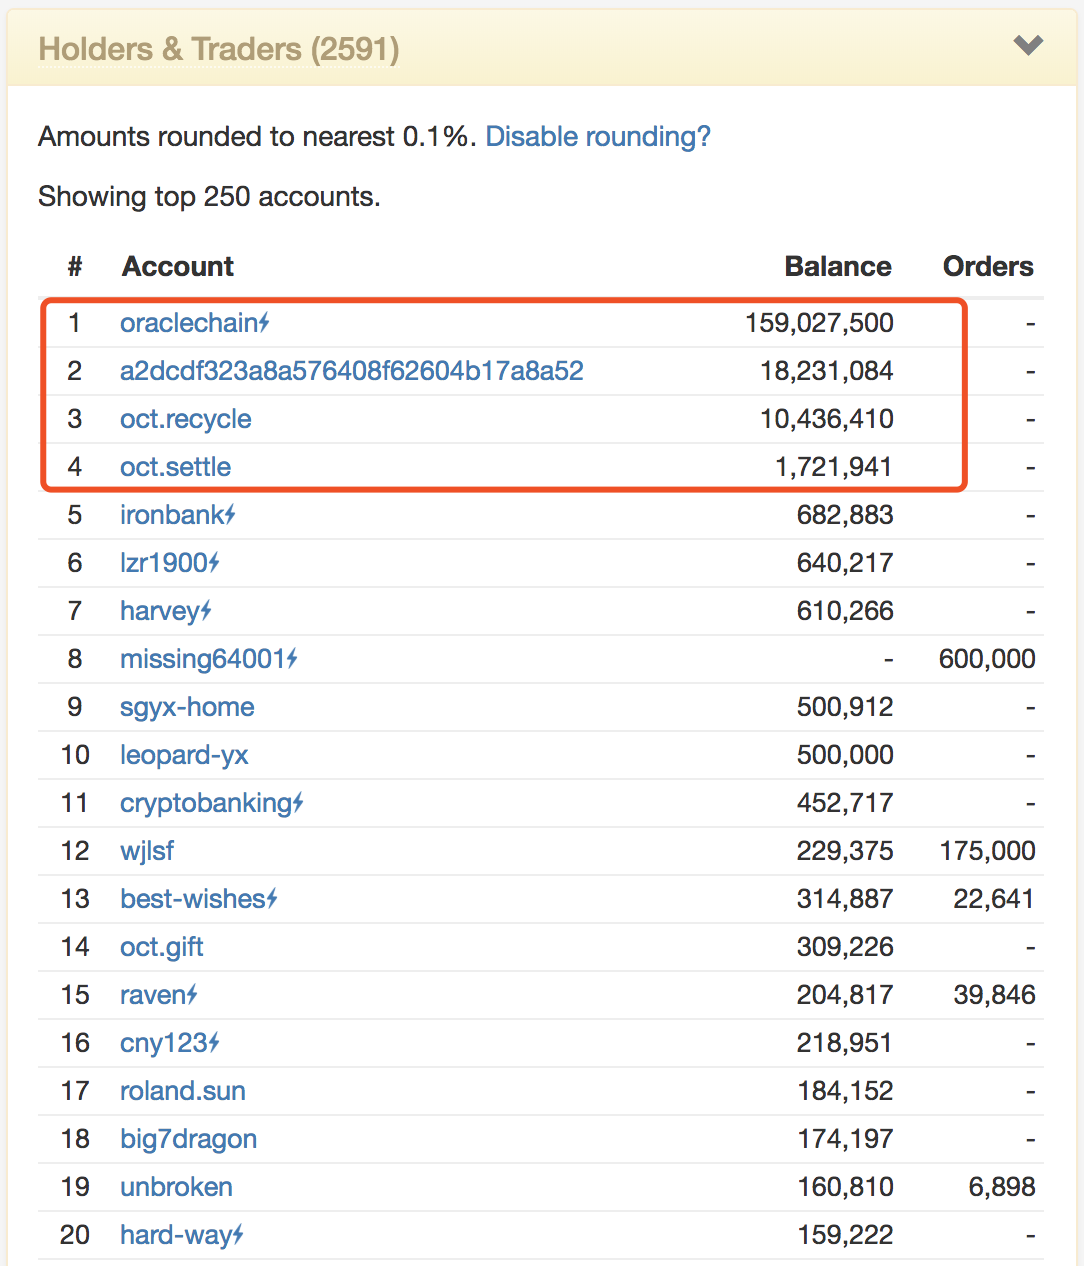Click lightning icon next to raven
The height and width of the screenshot is (1266, 1084).
tap(193, 994)
